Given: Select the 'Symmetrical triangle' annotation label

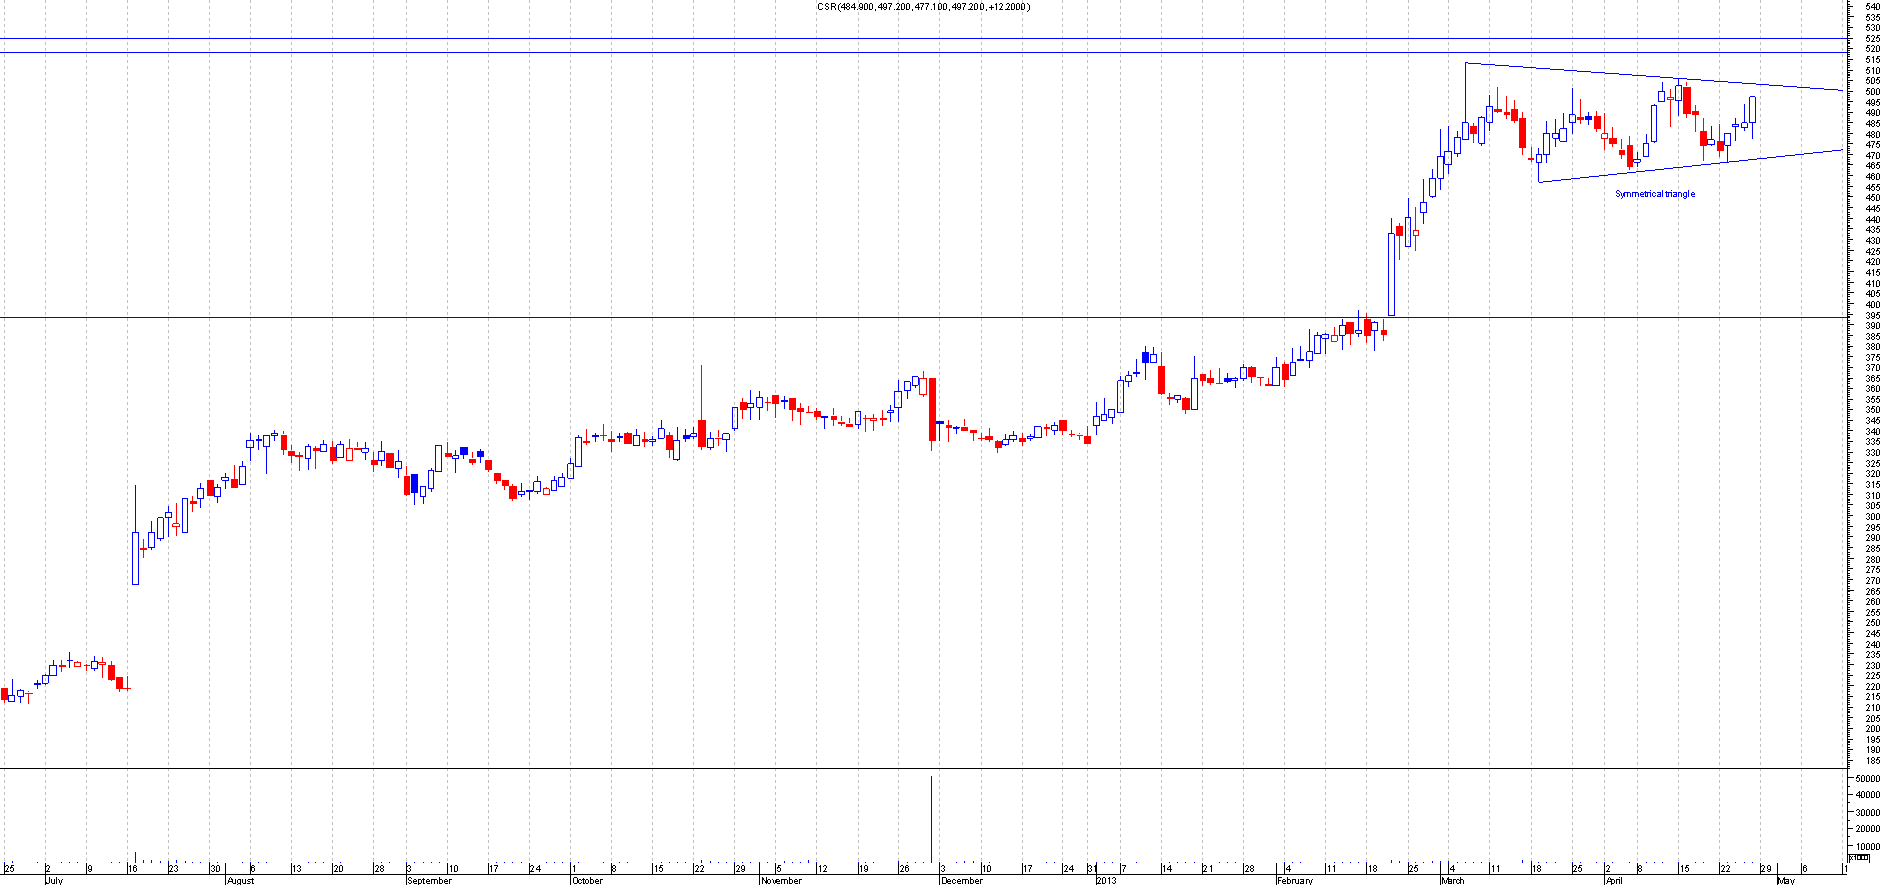Looking at the screenshot, I should pos(1654,194).
